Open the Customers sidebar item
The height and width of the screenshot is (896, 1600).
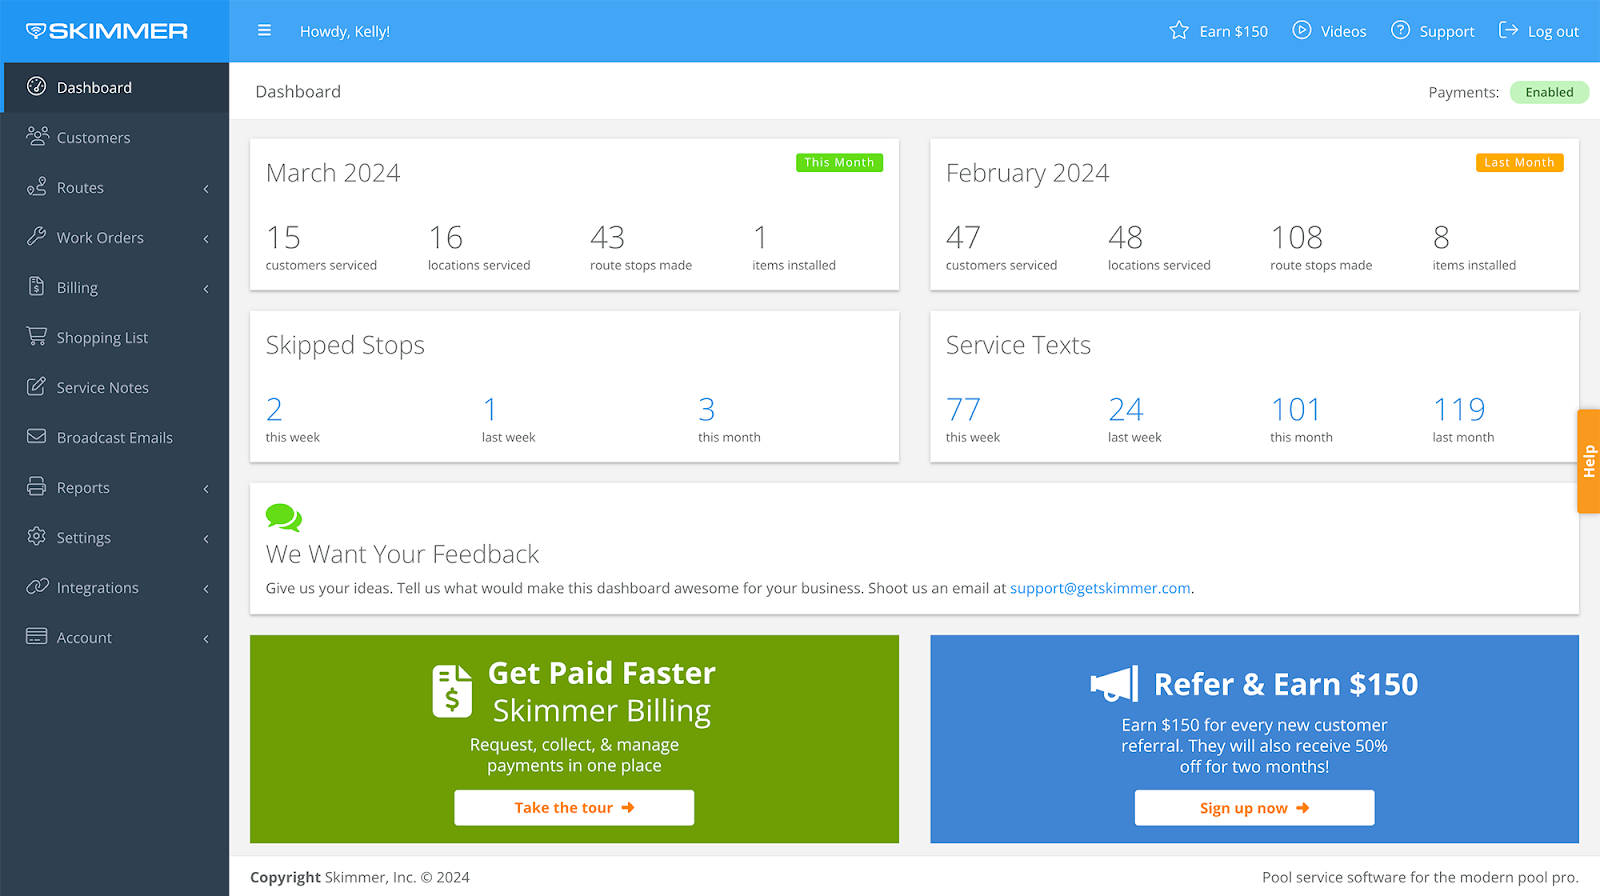pos(115,137)
